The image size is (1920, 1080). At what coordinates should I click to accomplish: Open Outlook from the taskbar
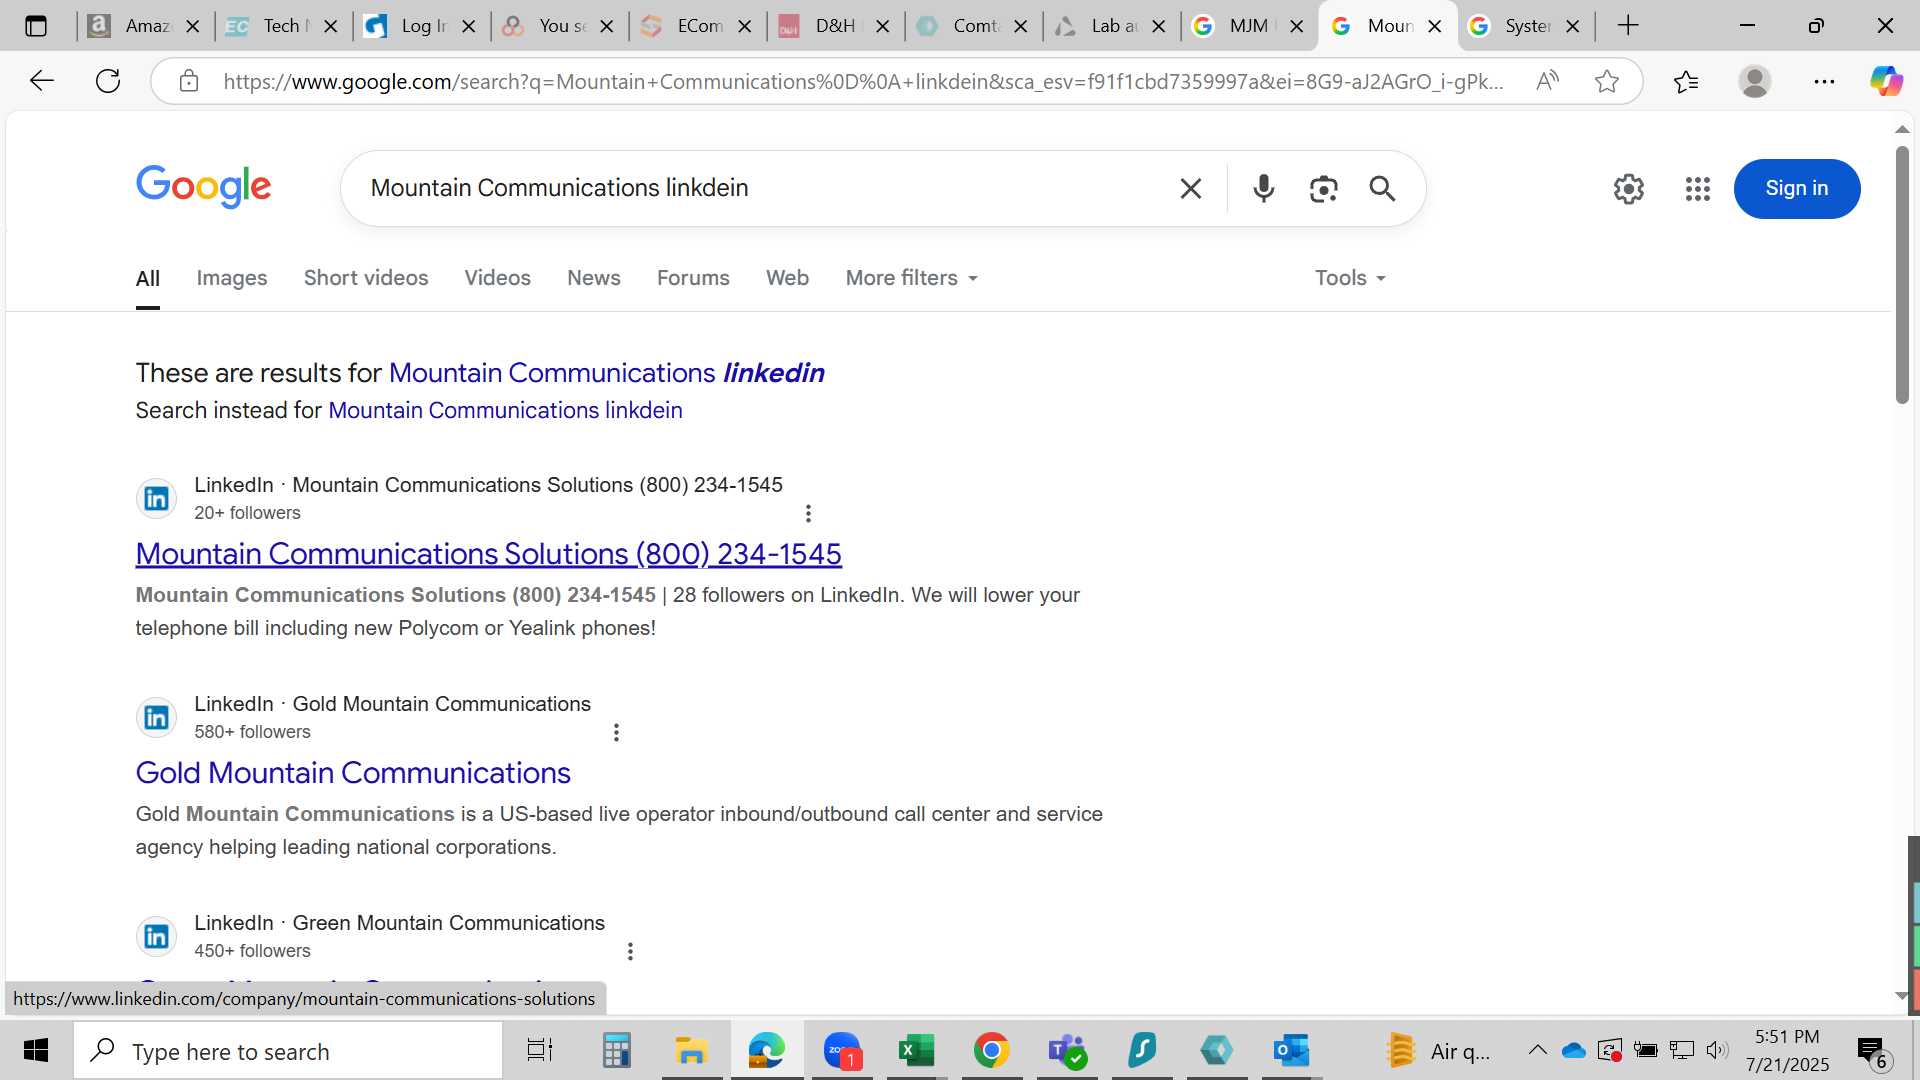(x=1291, y=1050)
